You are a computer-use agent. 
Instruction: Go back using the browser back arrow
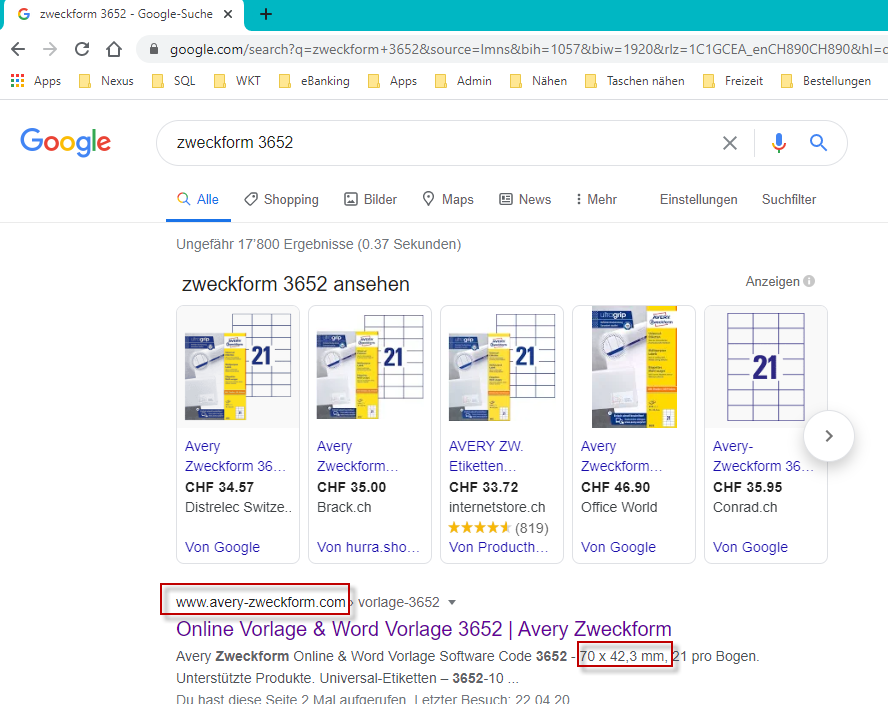(18, 49)
